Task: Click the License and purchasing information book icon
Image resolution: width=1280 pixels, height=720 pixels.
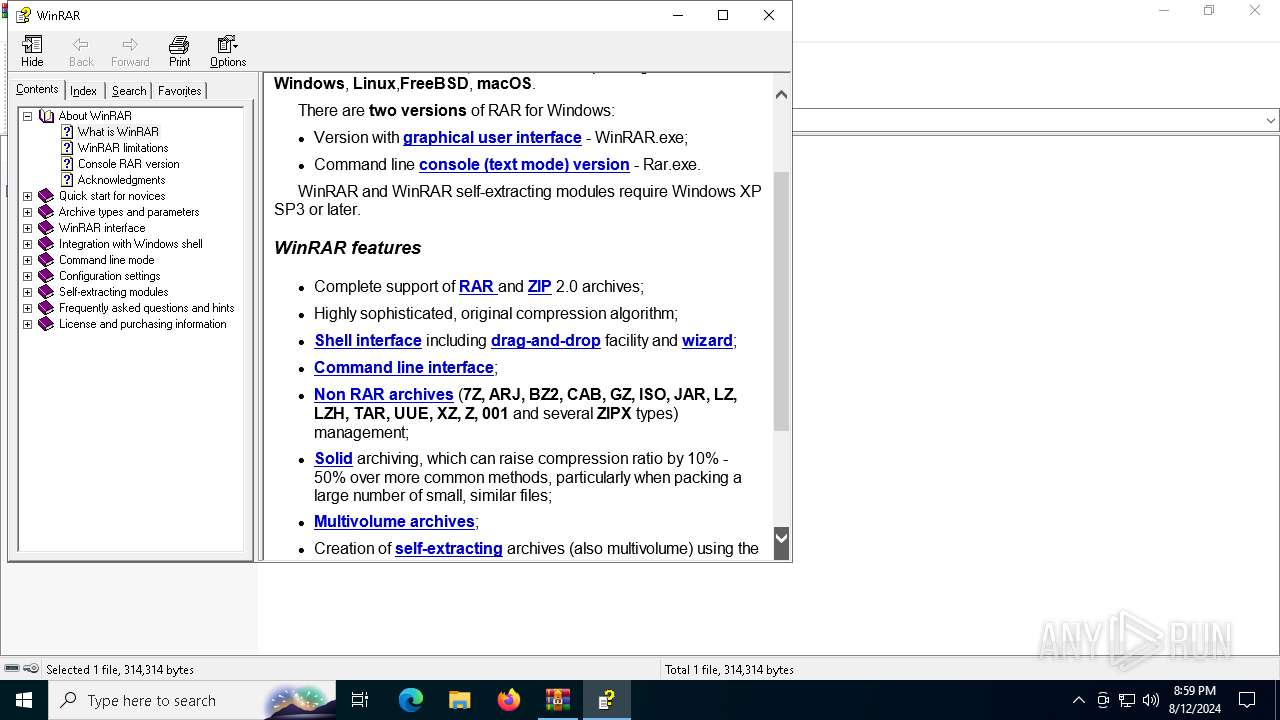Action: (x=46, y=324)
